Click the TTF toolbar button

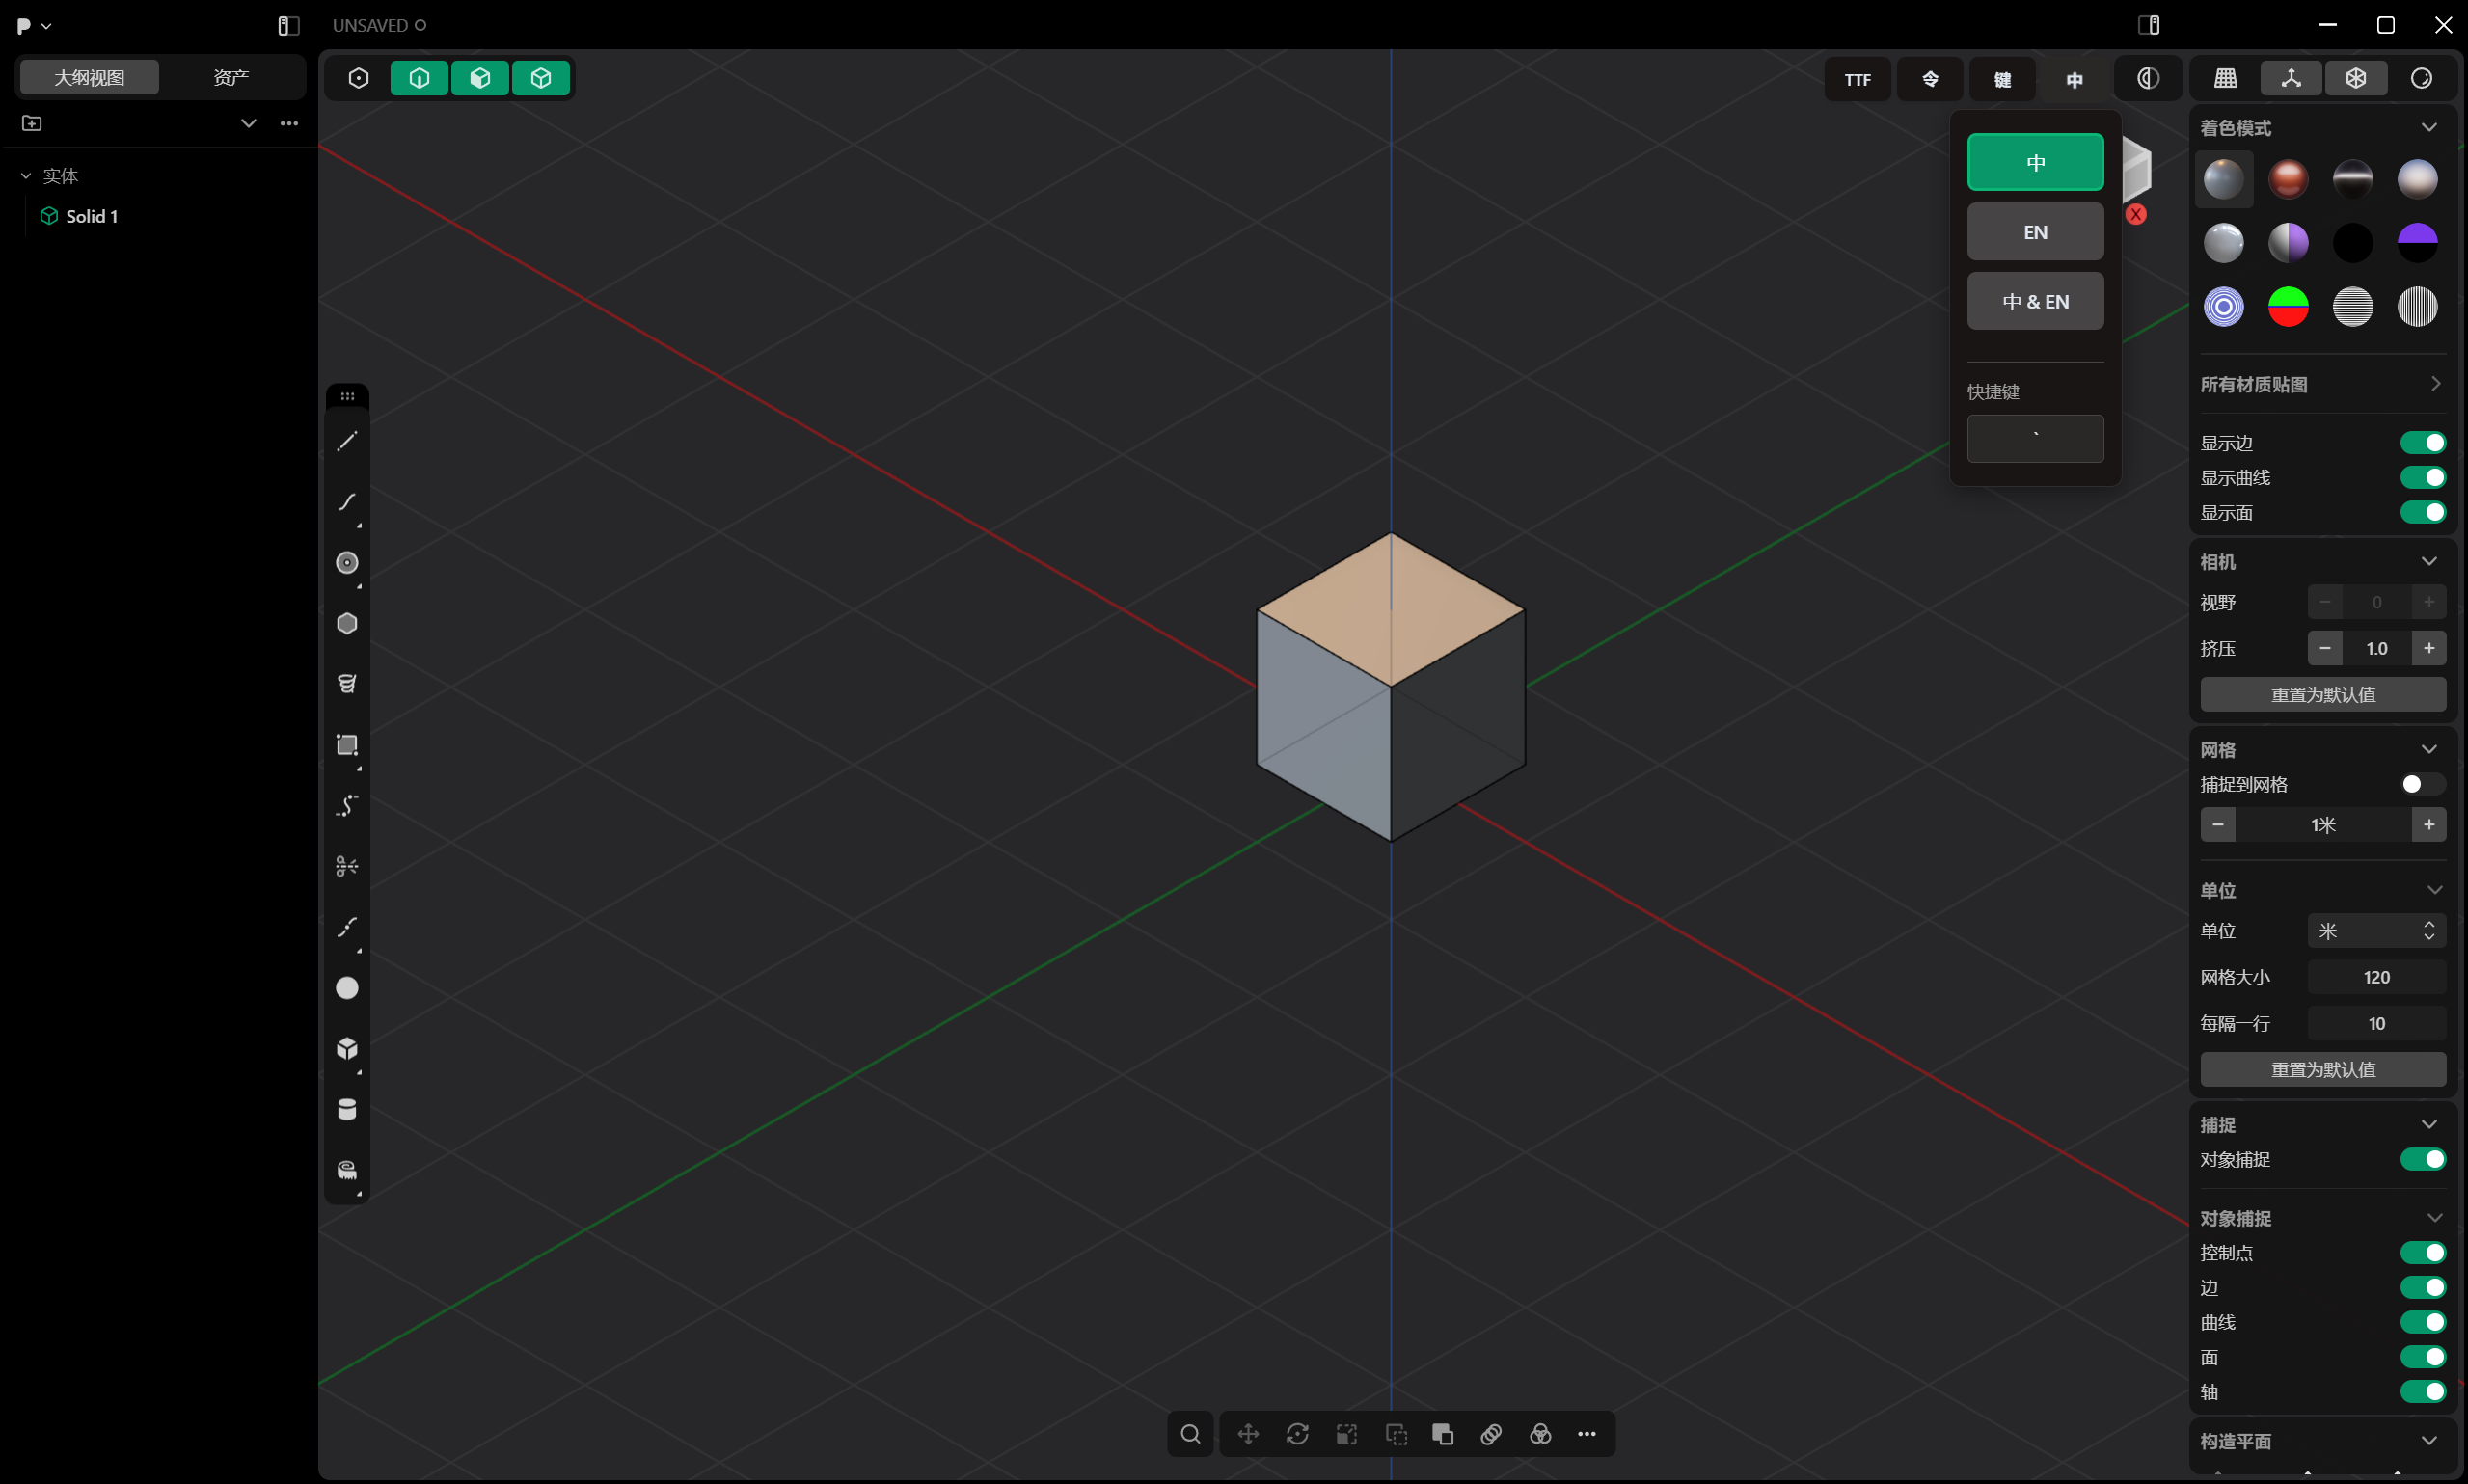[x=1858, y=79]
